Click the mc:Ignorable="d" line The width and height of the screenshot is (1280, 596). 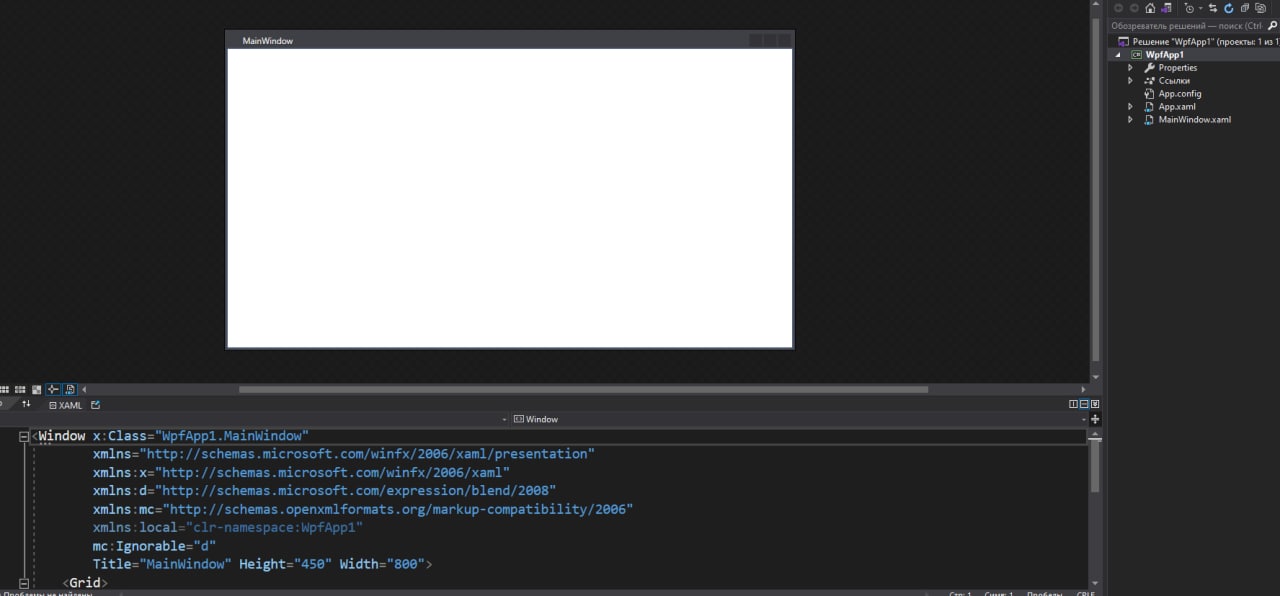(154, 546)
